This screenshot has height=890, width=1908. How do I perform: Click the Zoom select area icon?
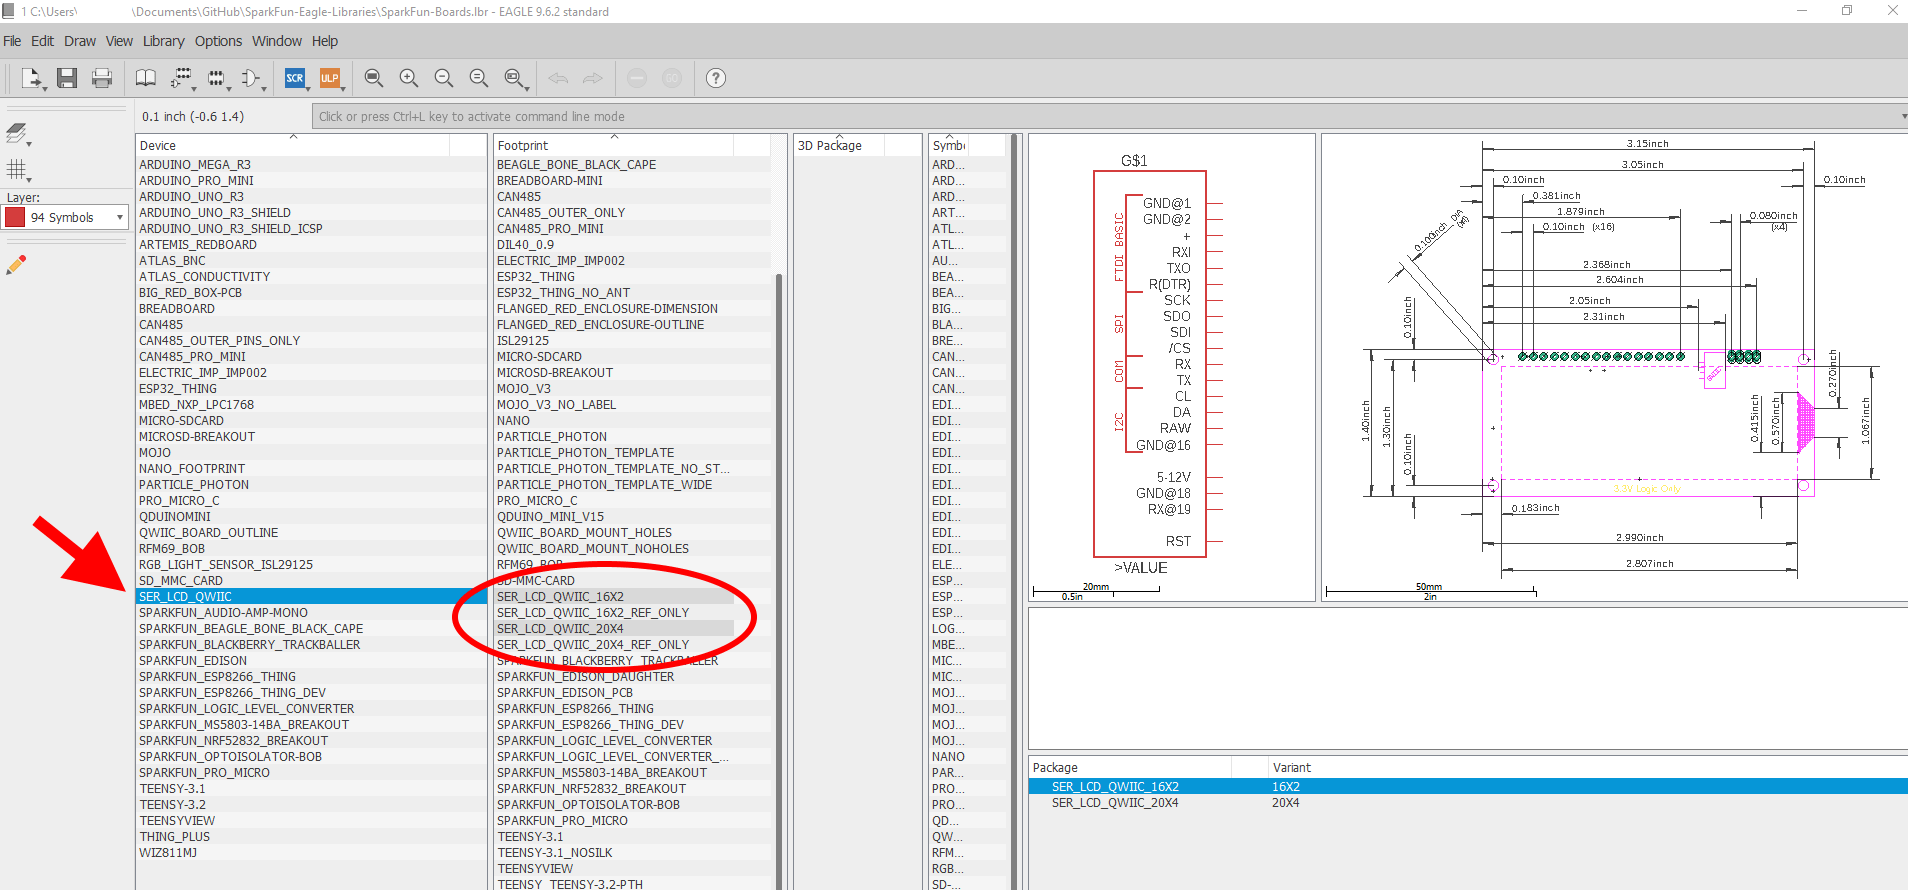pos(513,78)
